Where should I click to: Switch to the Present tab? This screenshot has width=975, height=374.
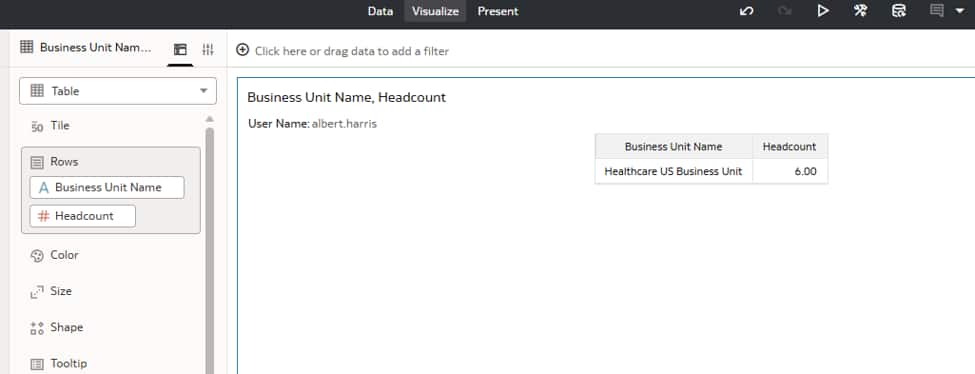(497, 11)
